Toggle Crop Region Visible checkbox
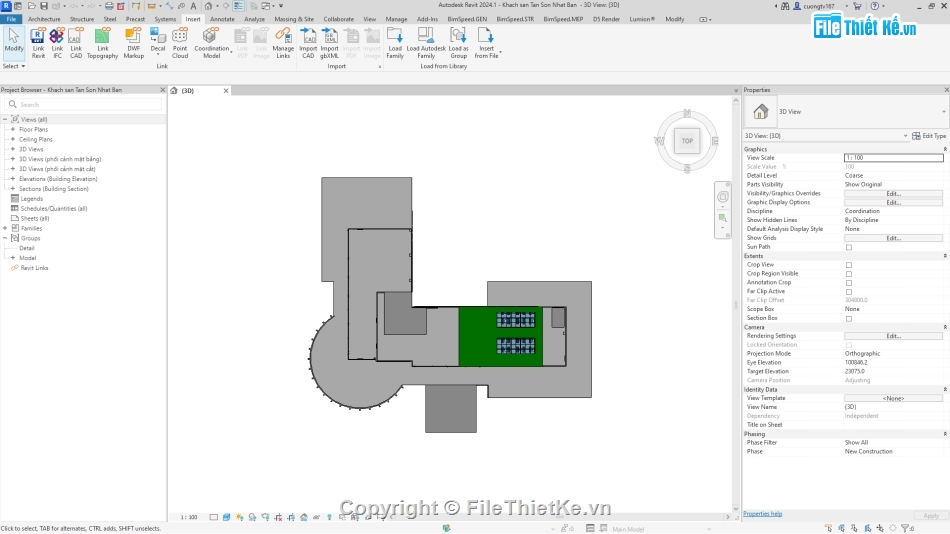Image resolution: width=950 pixels, height=534 pixels. click(849, 274)
